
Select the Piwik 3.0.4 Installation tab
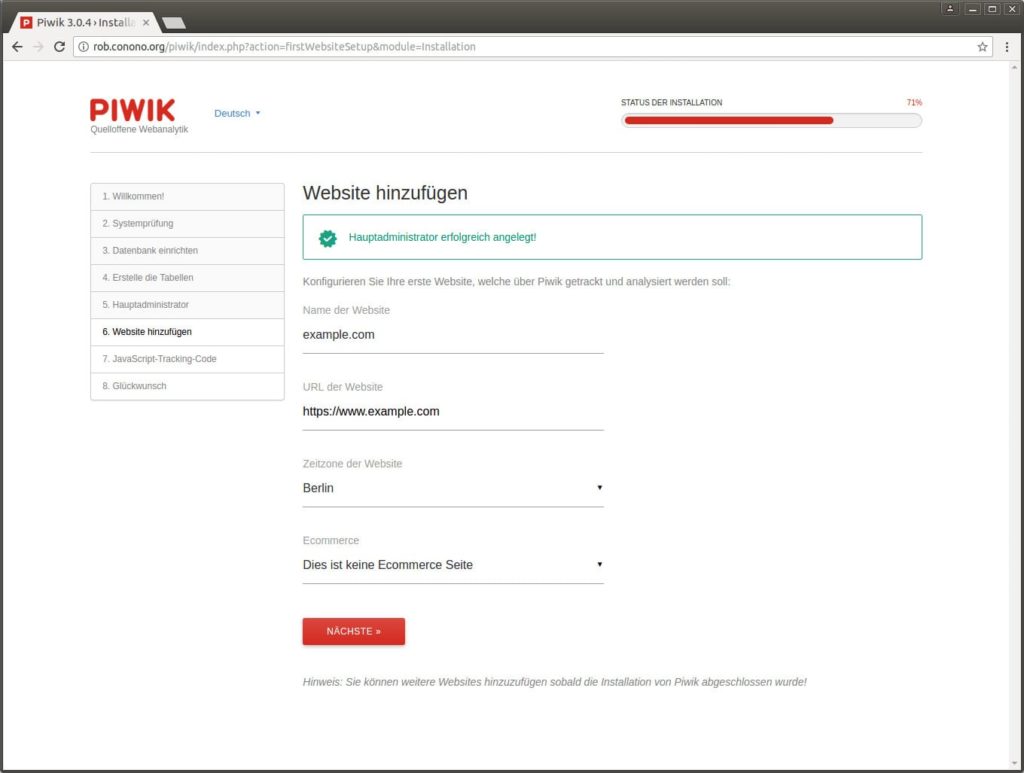click(x=84, y=23)
